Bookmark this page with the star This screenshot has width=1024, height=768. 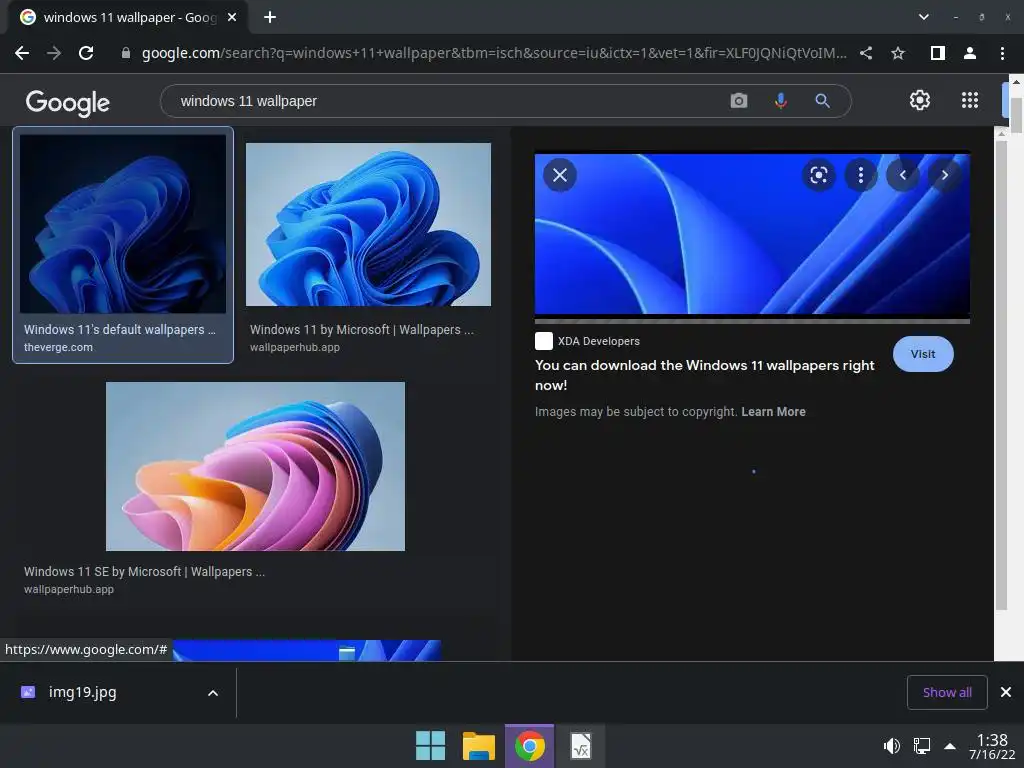pos(898,53)
